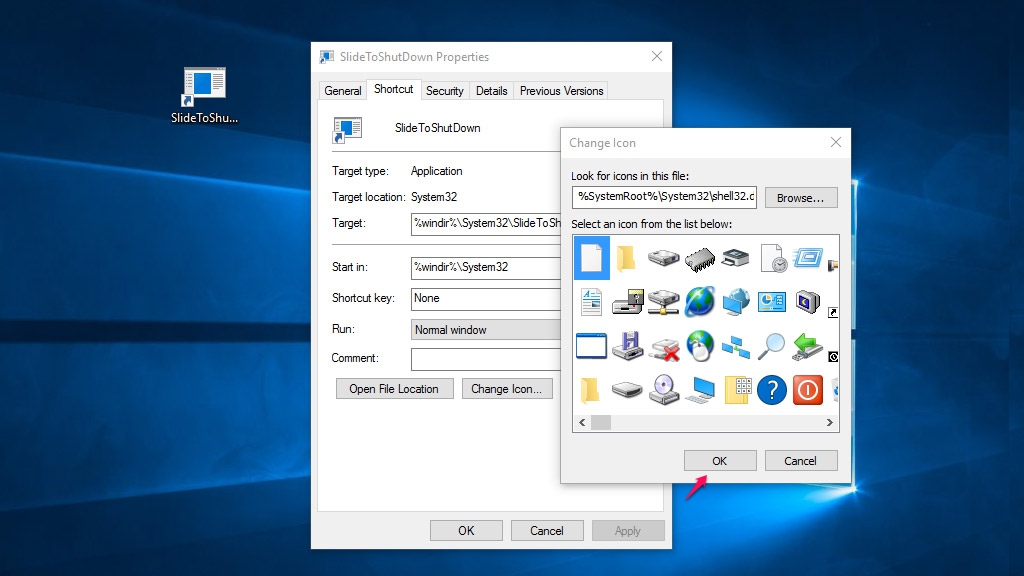Go to the Previous Versions tab

[561, 91]
